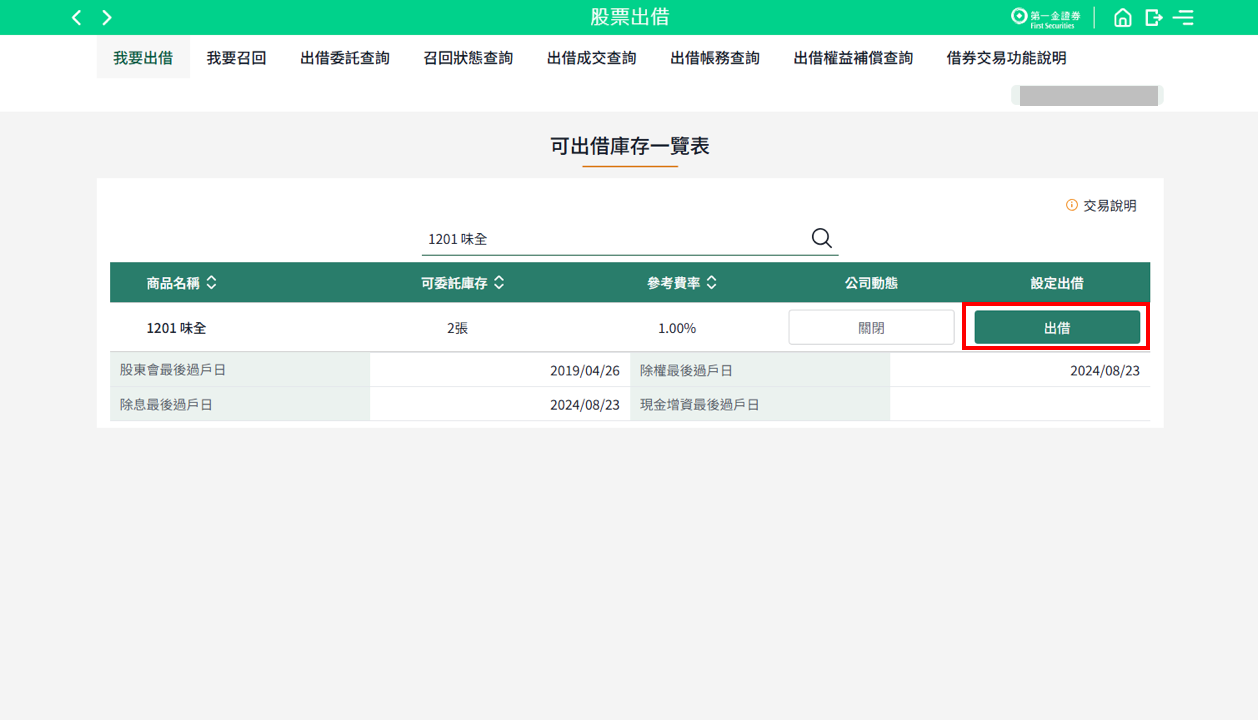Click the First Securities logo
The image size is (1258, 720).
1046,18
